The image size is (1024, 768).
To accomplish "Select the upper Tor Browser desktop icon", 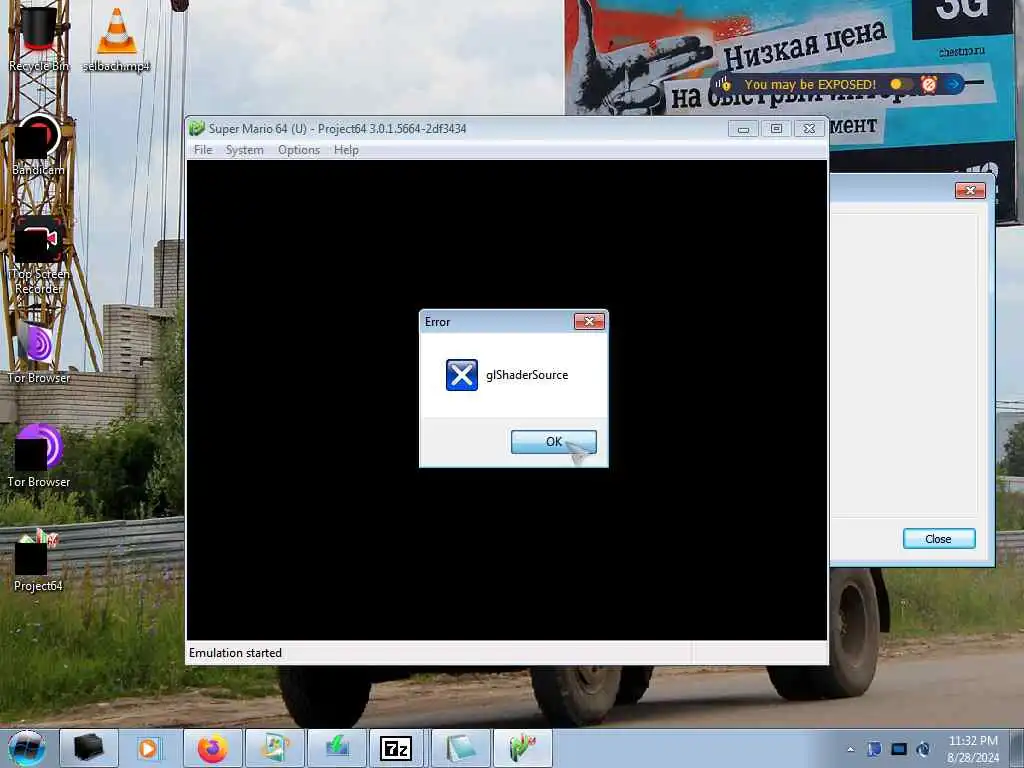I will coord(39,353).
